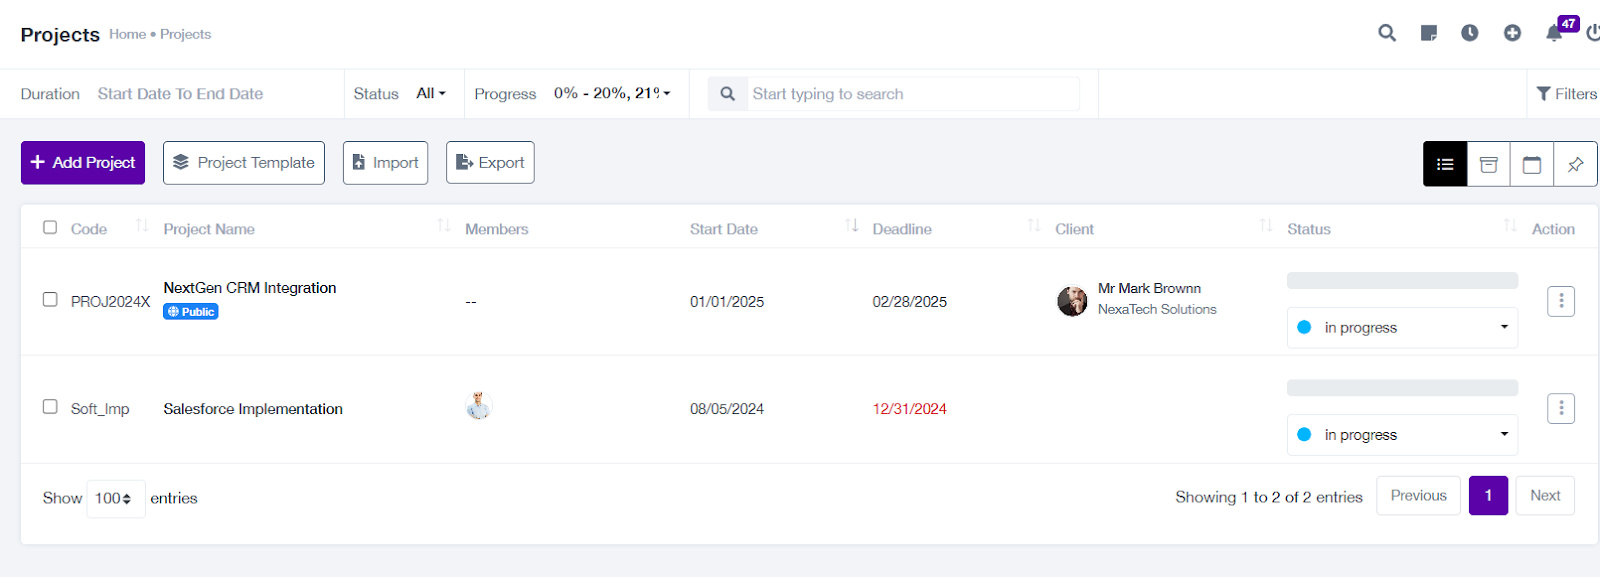Click magnifier icon beside search field

728,94
